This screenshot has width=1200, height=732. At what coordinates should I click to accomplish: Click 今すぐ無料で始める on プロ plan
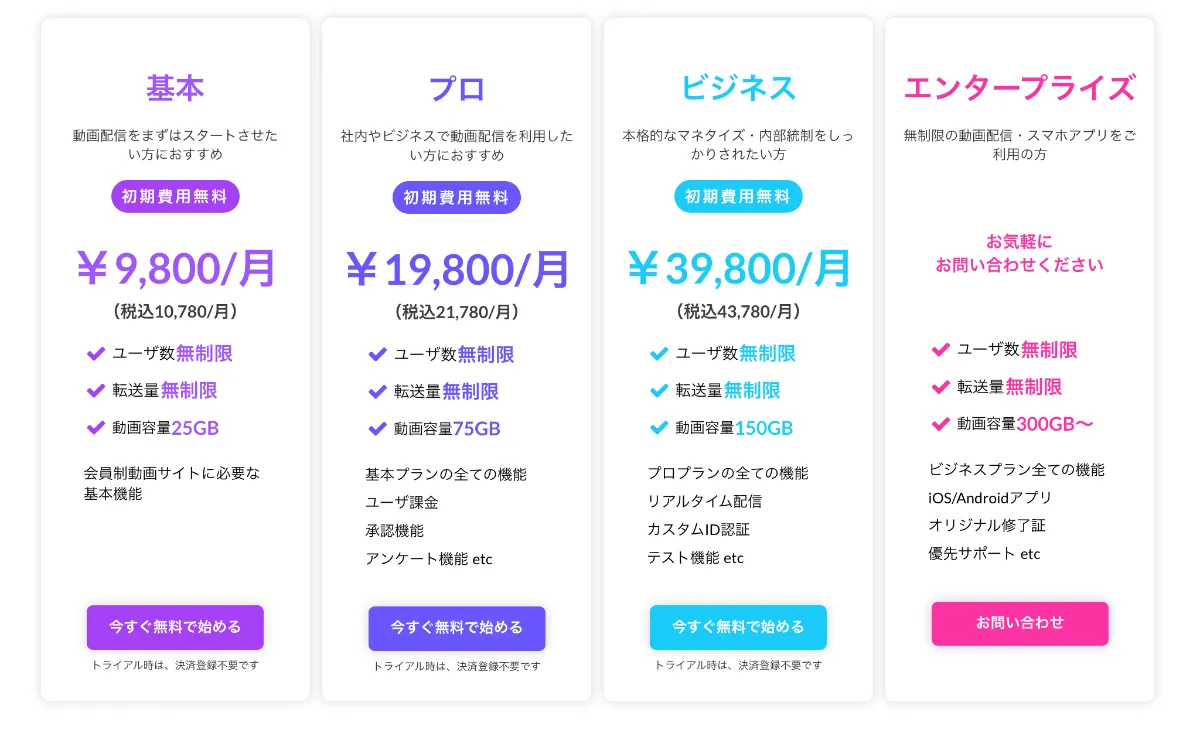coord(456,628)
